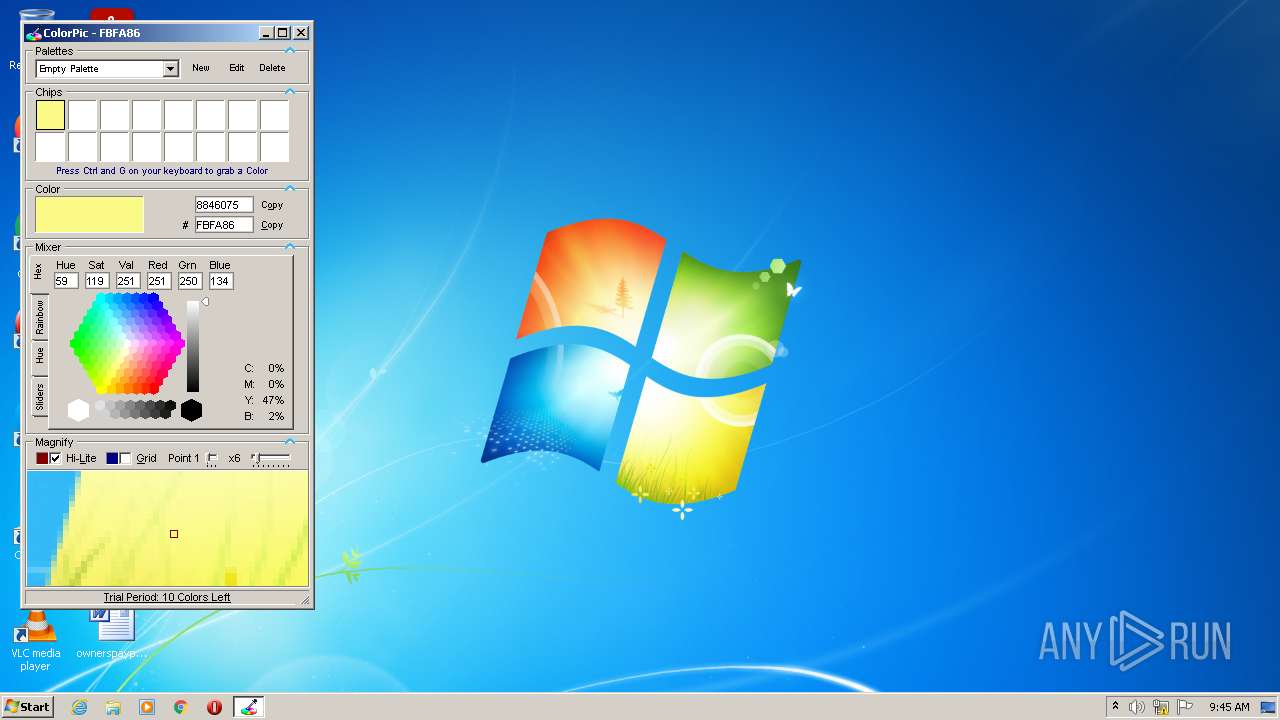Select the ownerspayp document desktop icon
This screenshot has height=720, width=1280.
pyautogui.click(x=112, y=634)
